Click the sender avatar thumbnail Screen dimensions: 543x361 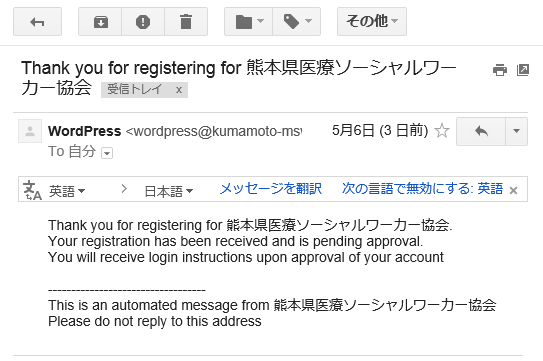click(x=30, y=131)
